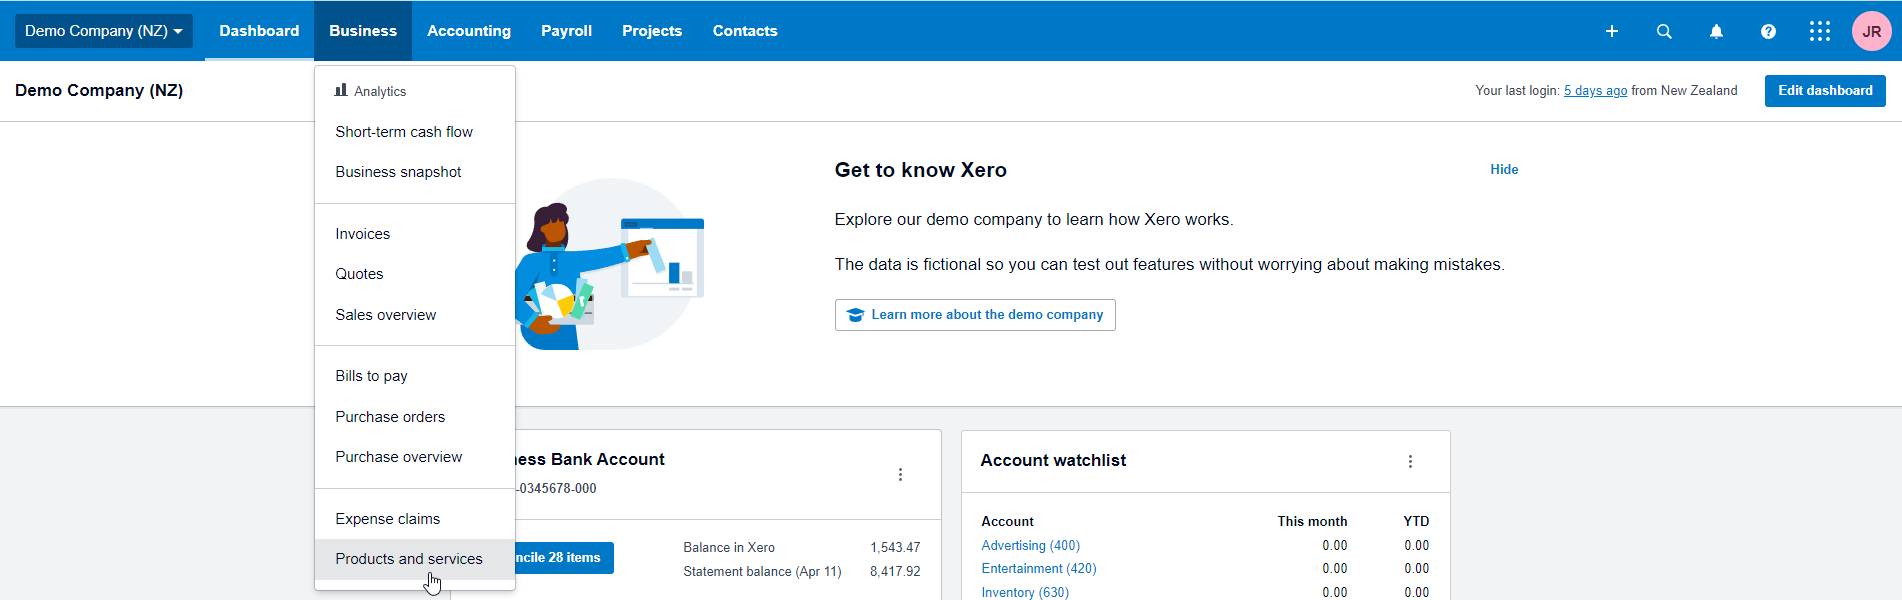1902x600 pixels.
Task: Click the Business Bank Account title
Action: point(590,459)
